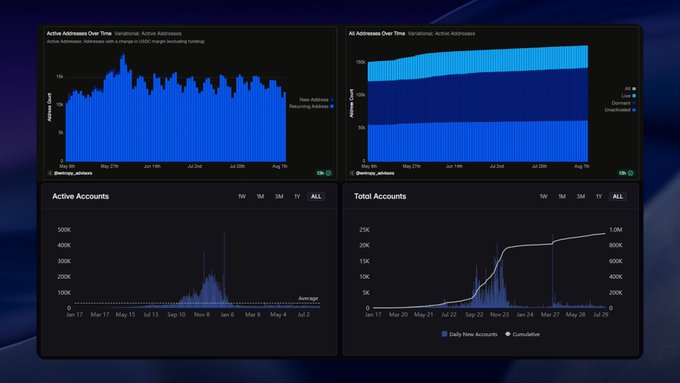
Task: Click the USDC margin description text
Action: 126,42
